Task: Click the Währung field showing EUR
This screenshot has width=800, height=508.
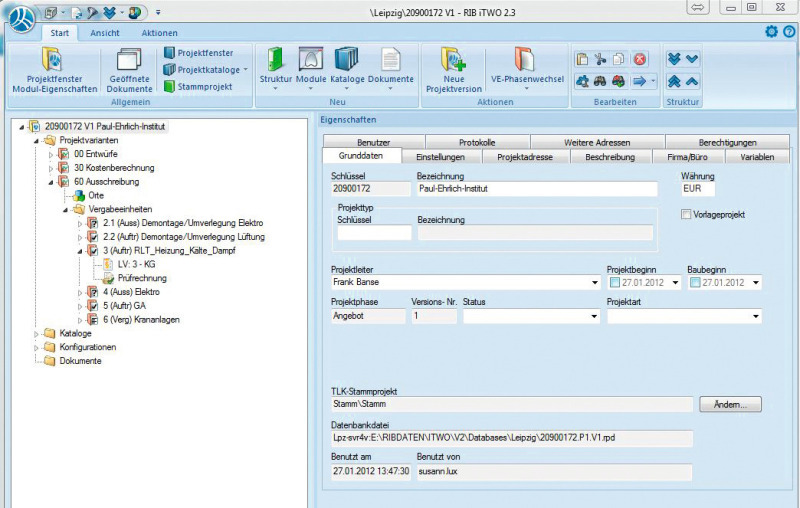Action: [x=698, y=189]
